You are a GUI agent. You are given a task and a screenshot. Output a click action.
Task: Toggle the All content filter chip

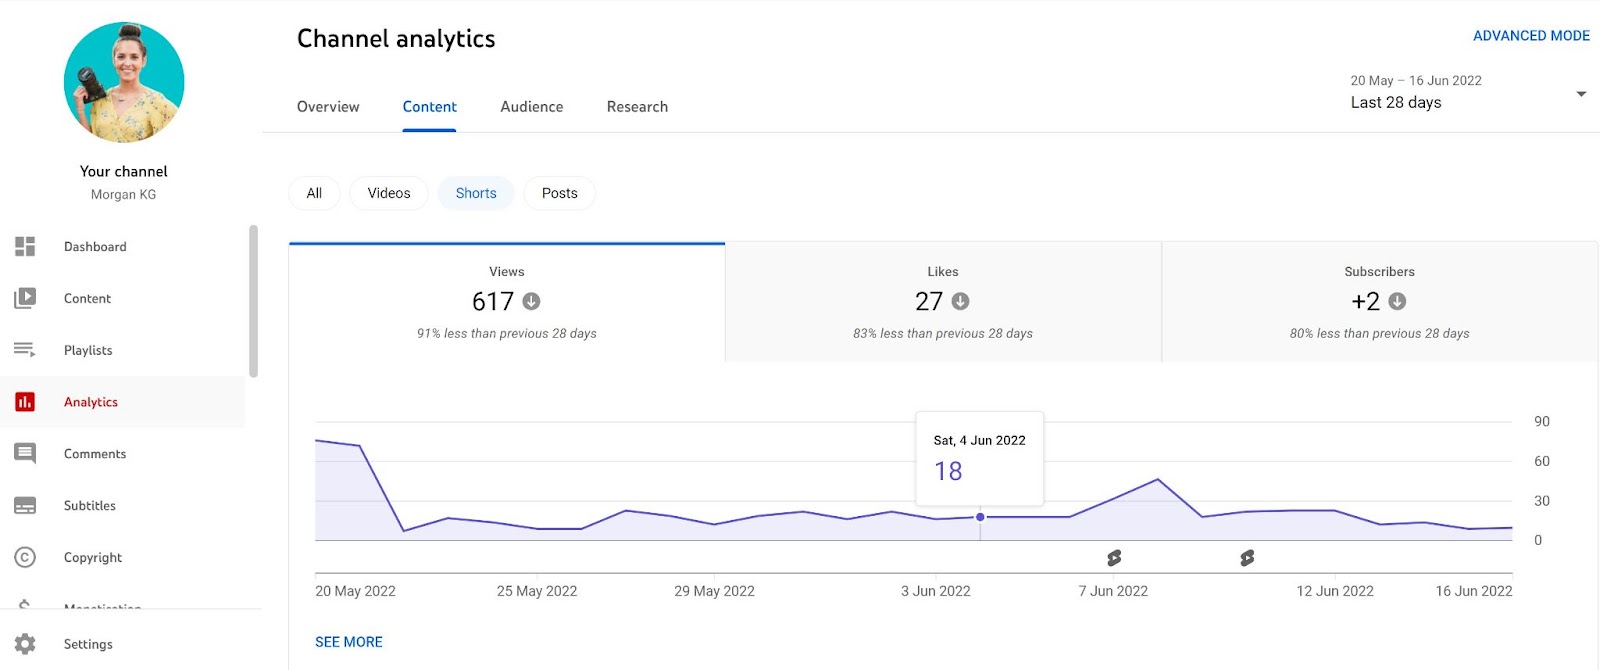point(314,193)
